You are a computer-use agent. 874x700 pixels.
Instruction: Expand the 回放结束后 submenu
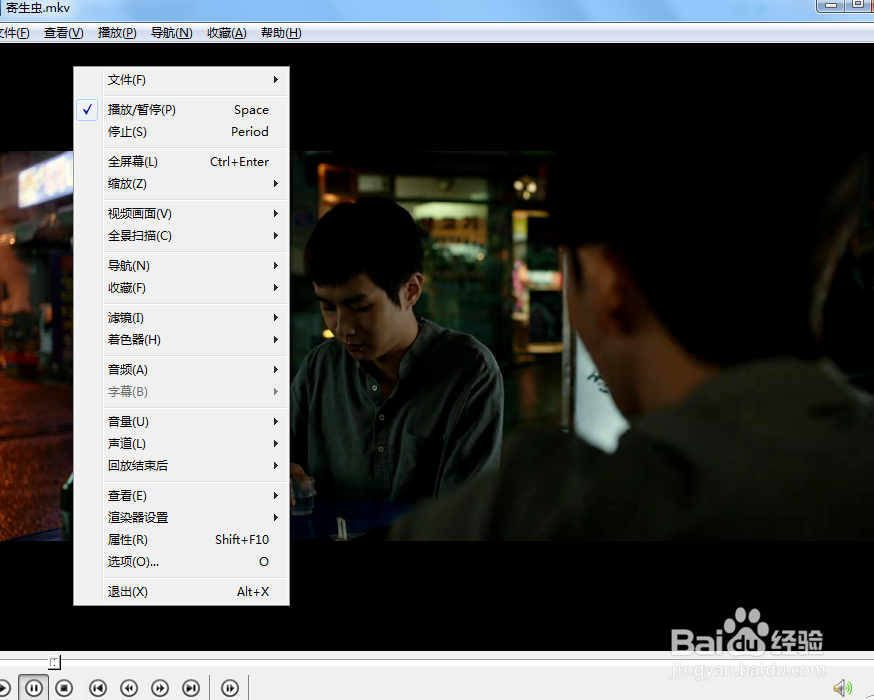click(x=181, y=466)
